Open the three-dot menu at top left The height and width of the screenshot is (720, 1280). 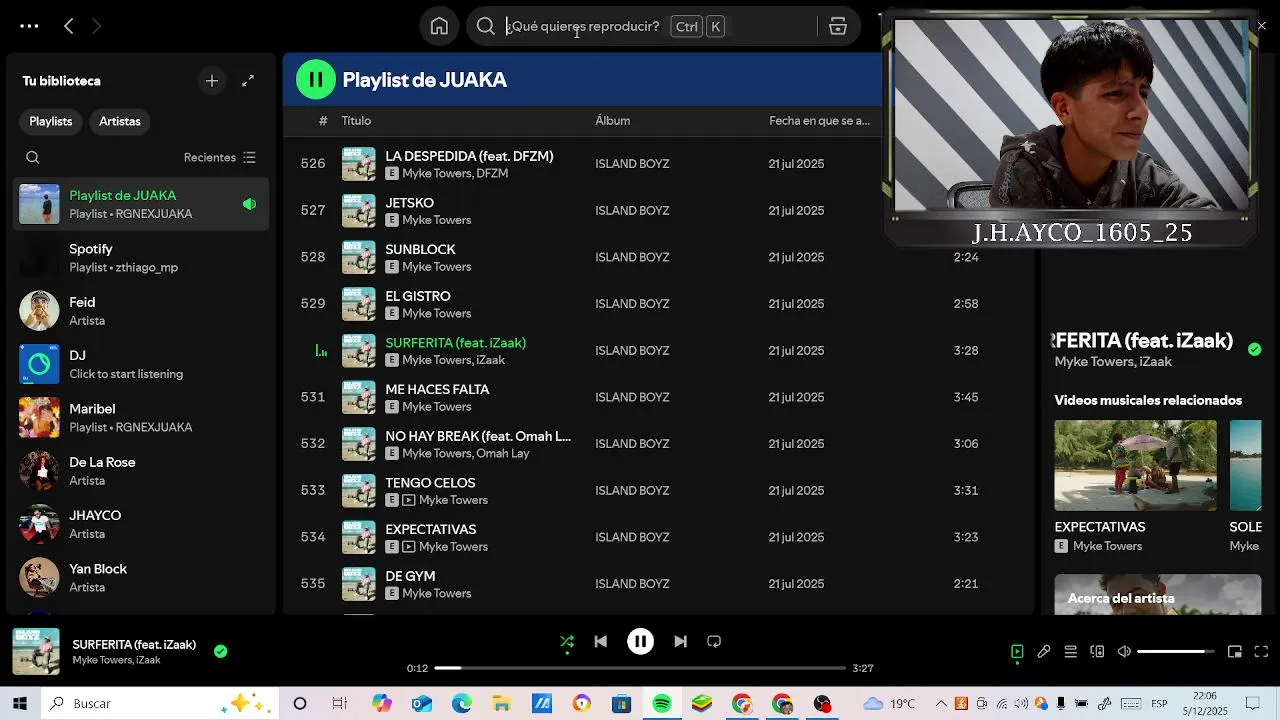(x=29, y=26)
